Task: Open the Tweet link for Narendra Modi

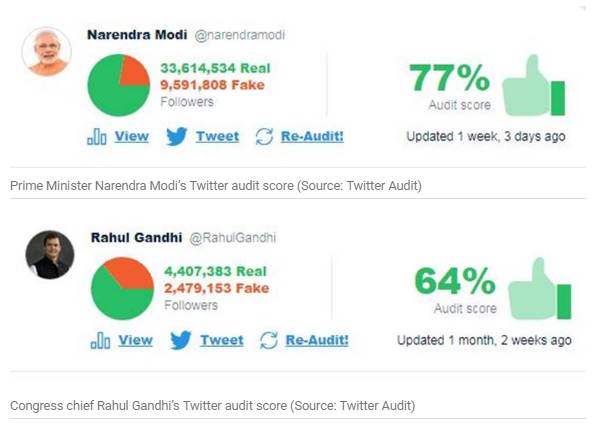Action: click(x=217, y=136)
